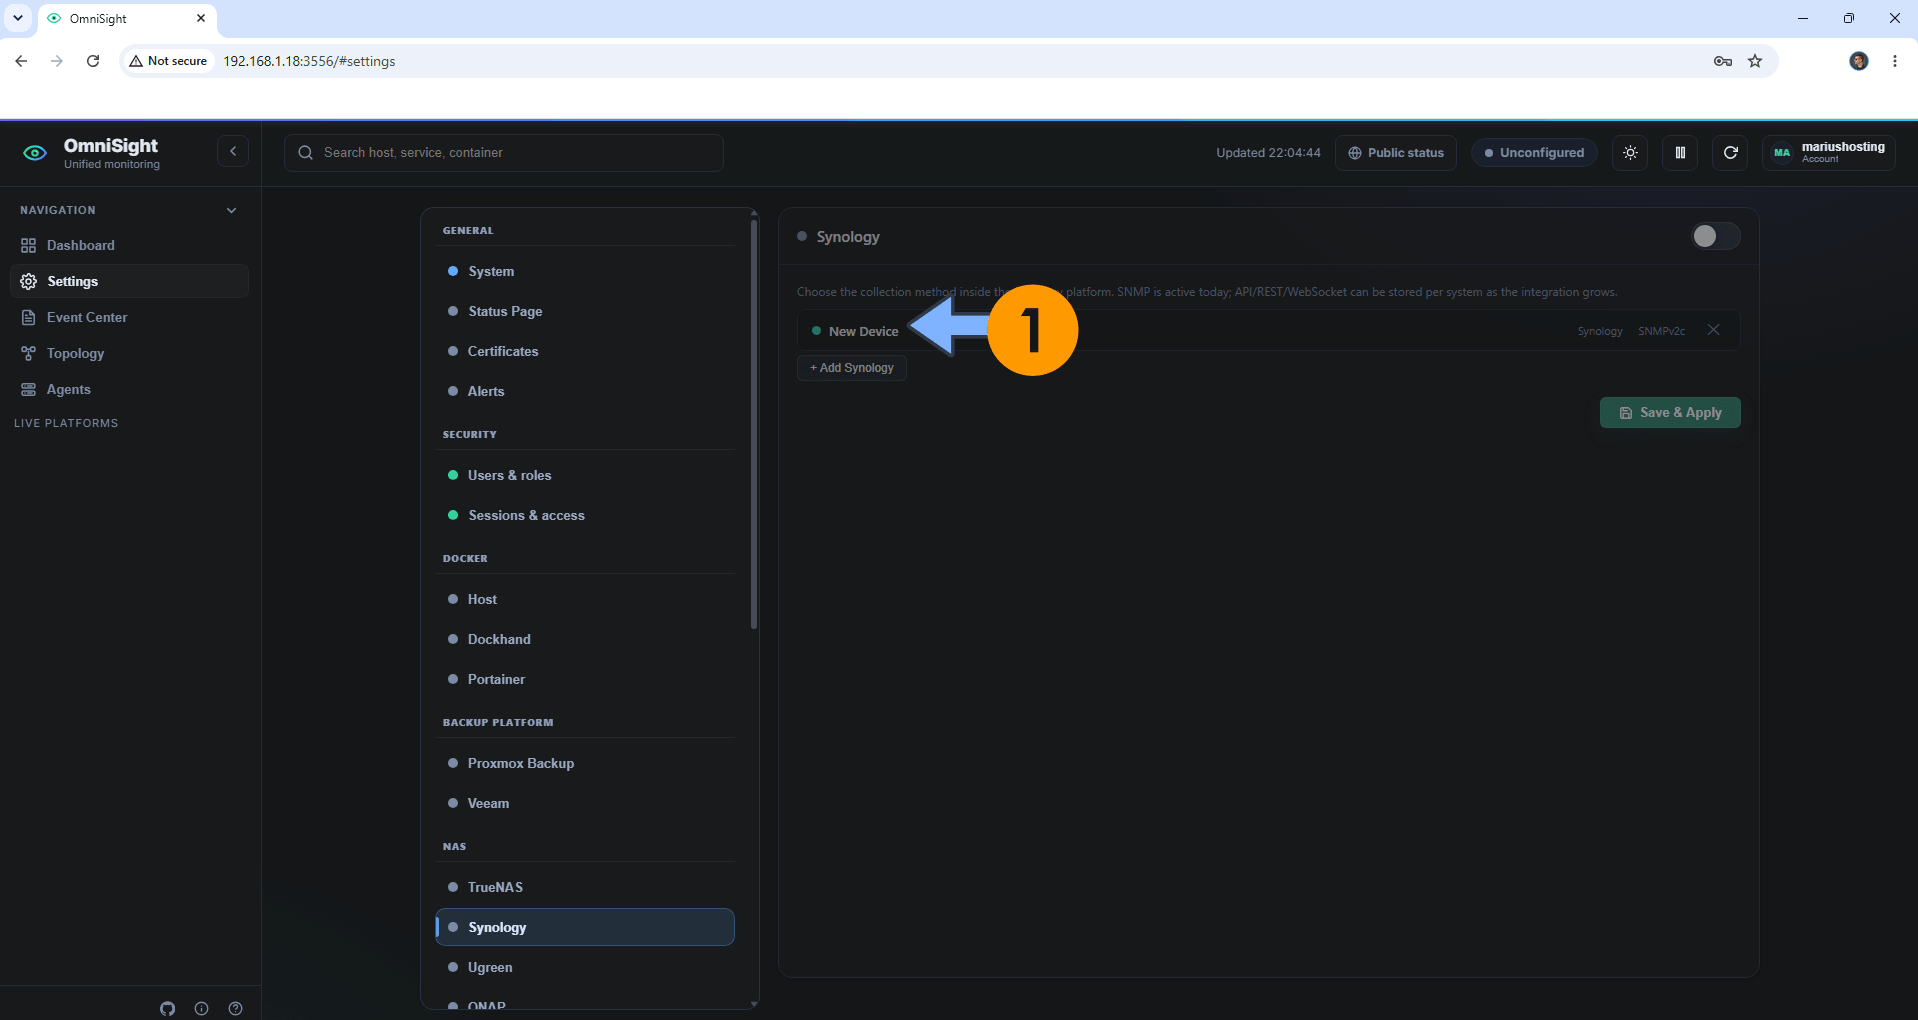Select Veeam settings category
1918x1020 pixels.
coord(585,803)
